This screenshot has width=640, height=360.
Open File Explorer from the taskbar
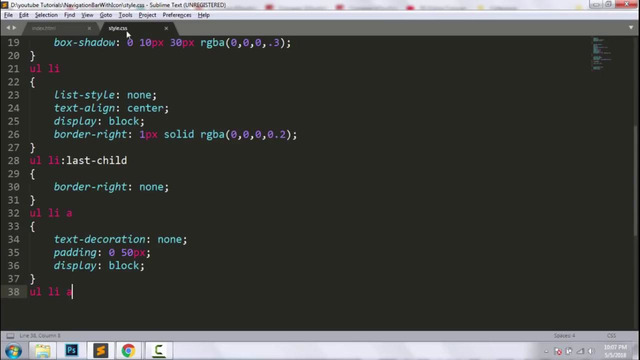42,351
